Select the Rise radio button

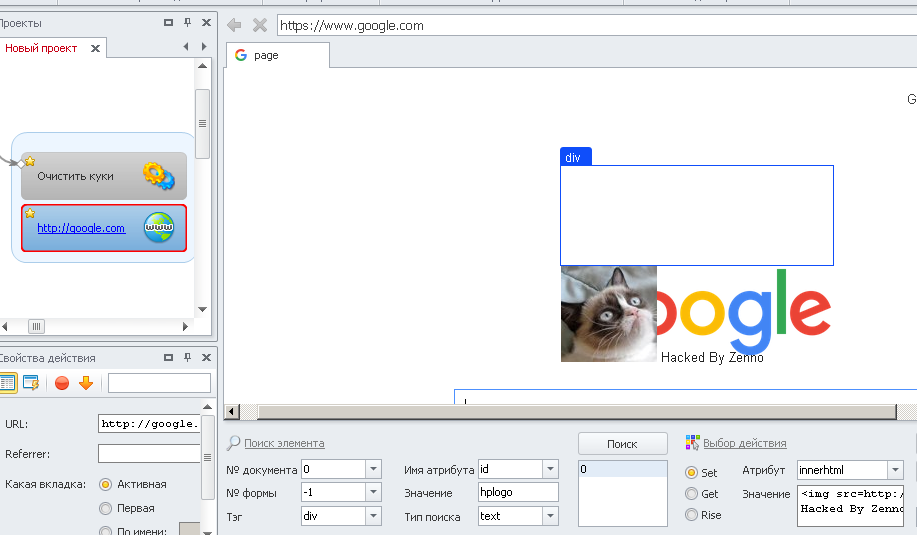tap(691, 515)
